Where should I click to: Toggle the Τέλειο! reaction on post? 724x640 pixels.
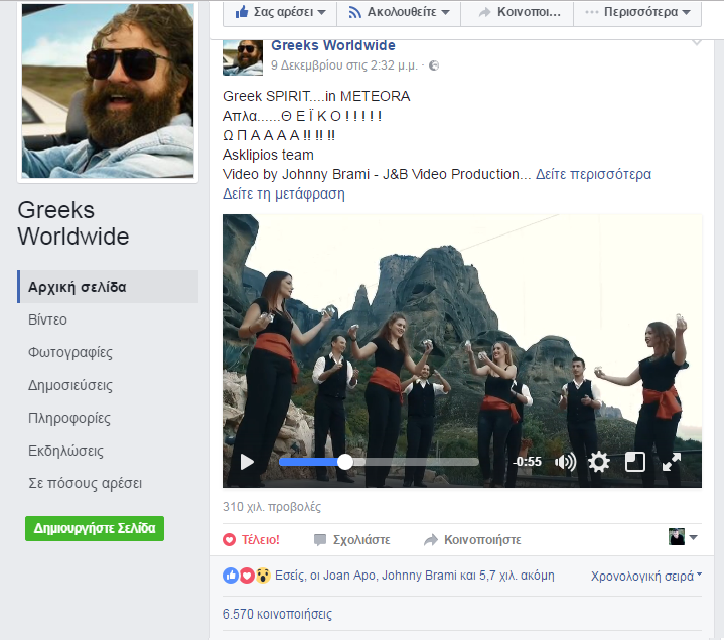251,539
